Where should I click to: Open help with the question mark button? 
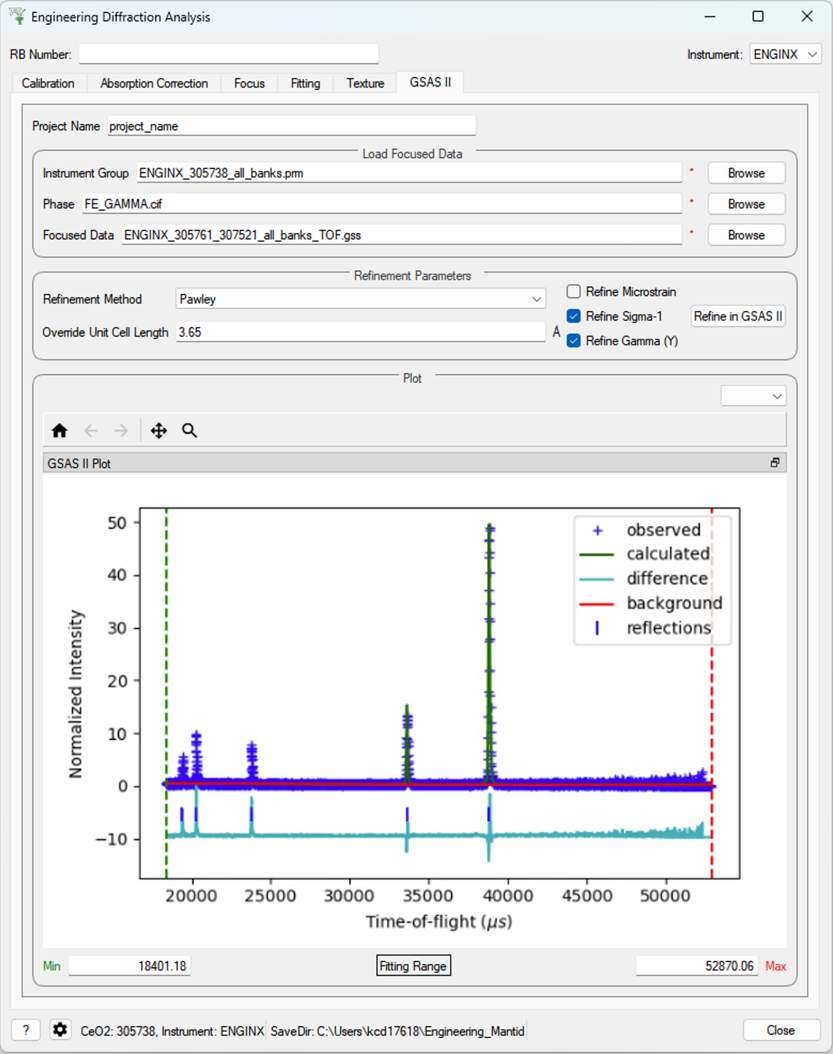pos(25,1030)
